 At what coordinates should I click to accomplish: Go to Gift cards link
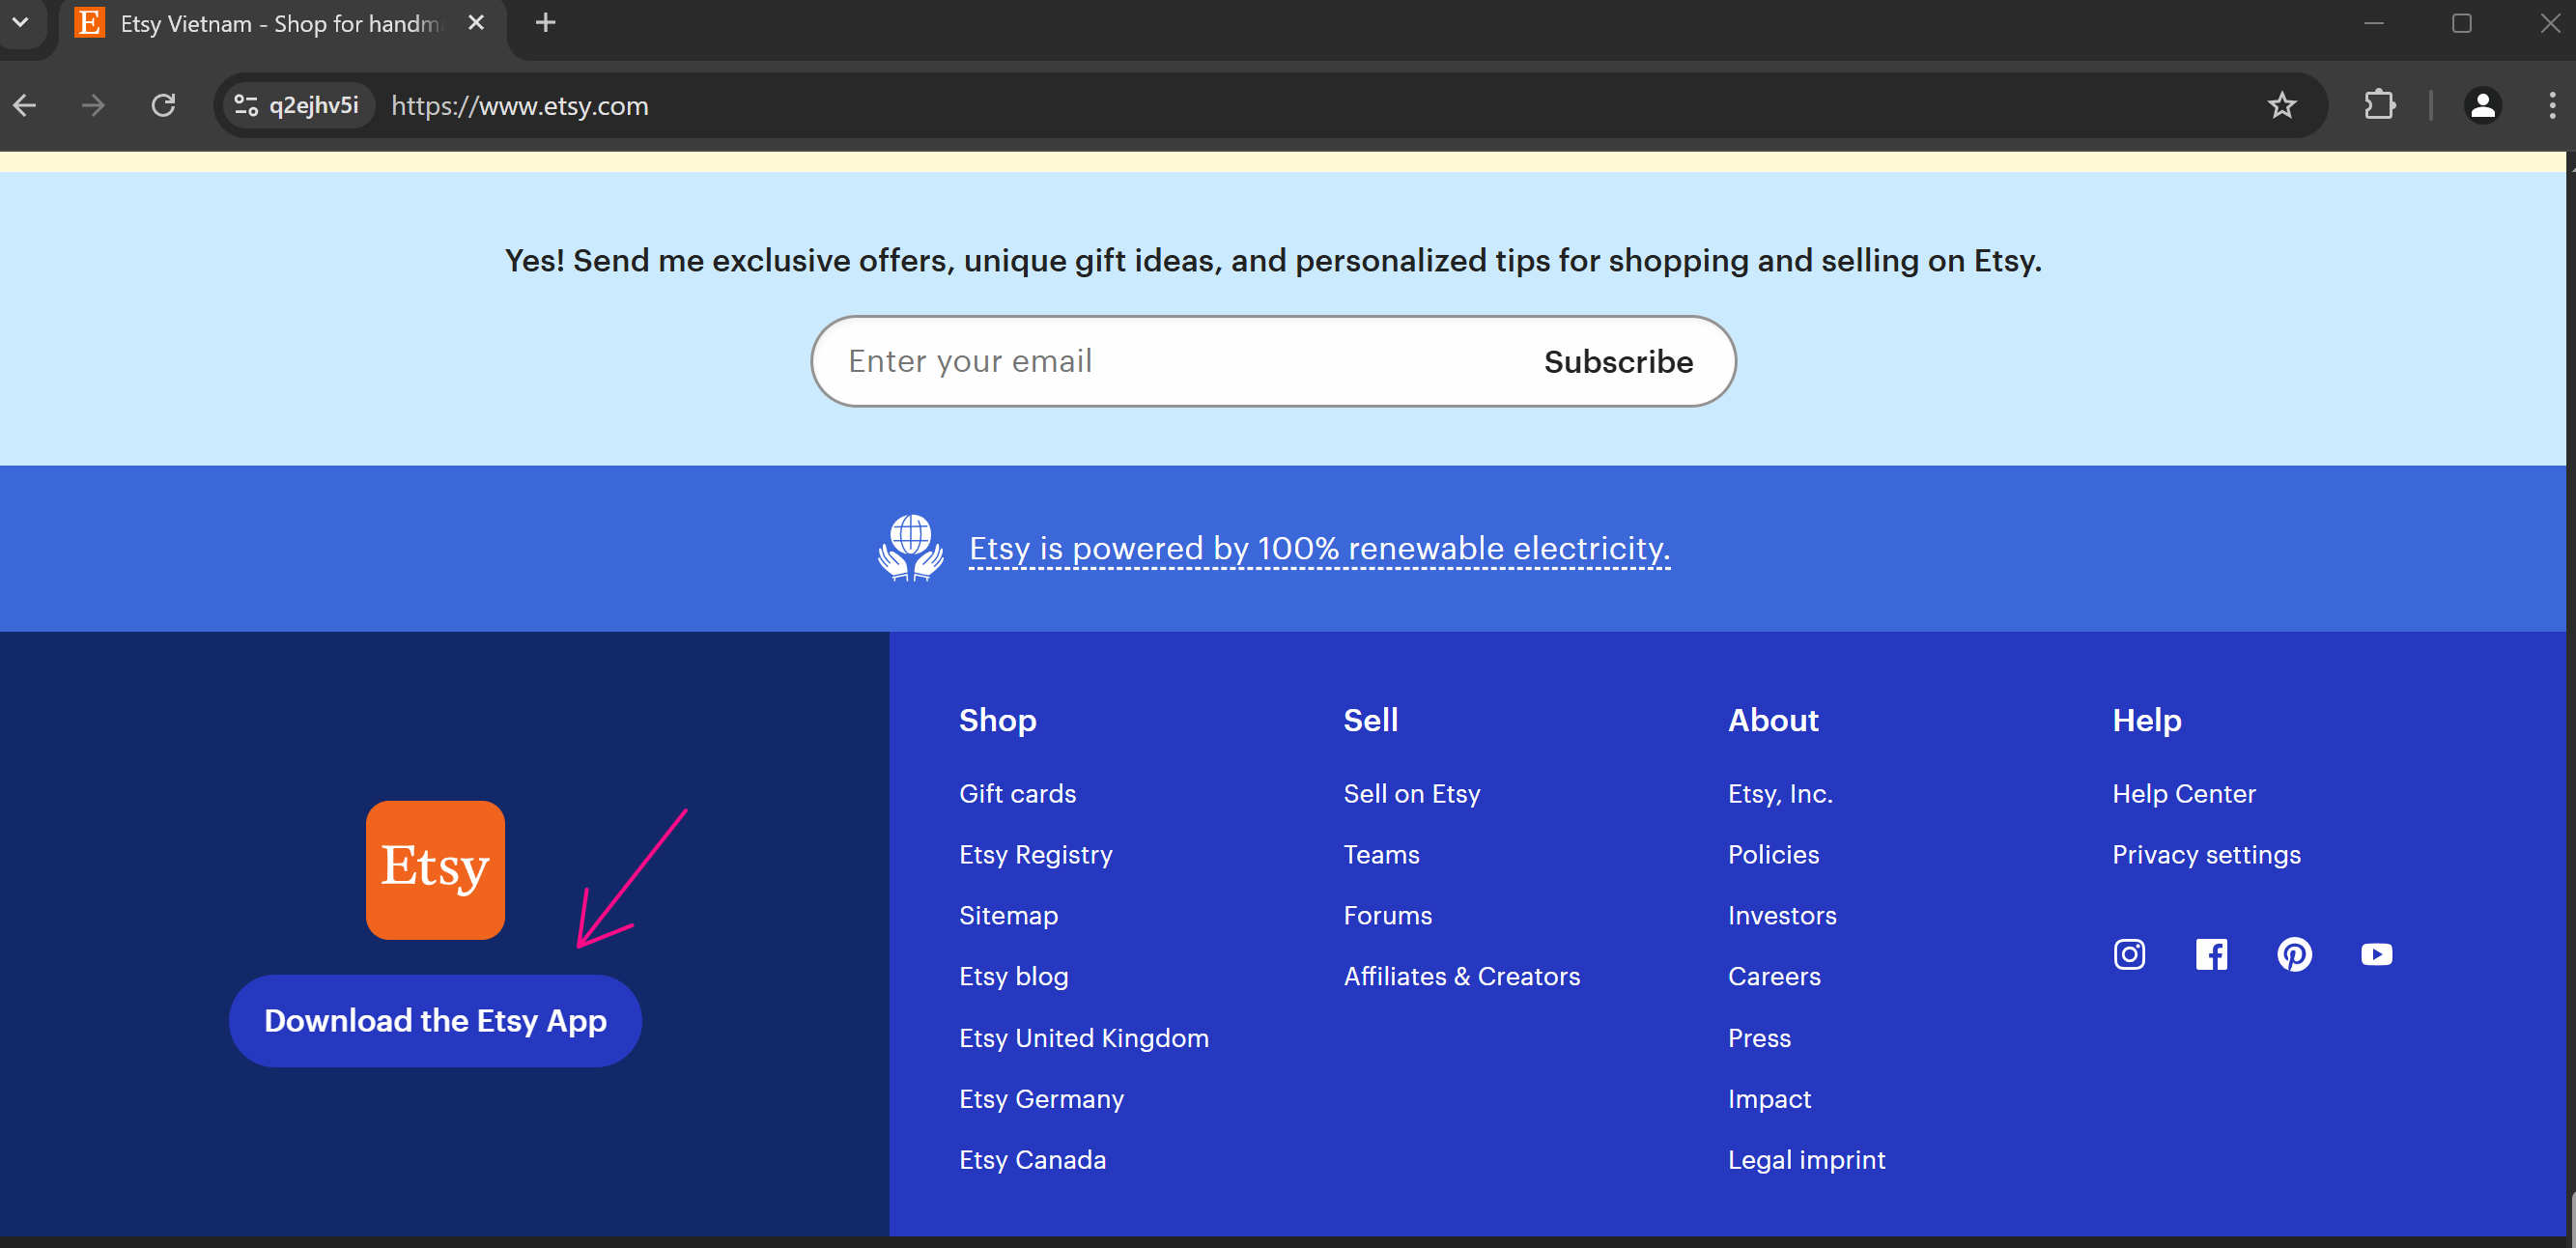(1017, 793)
